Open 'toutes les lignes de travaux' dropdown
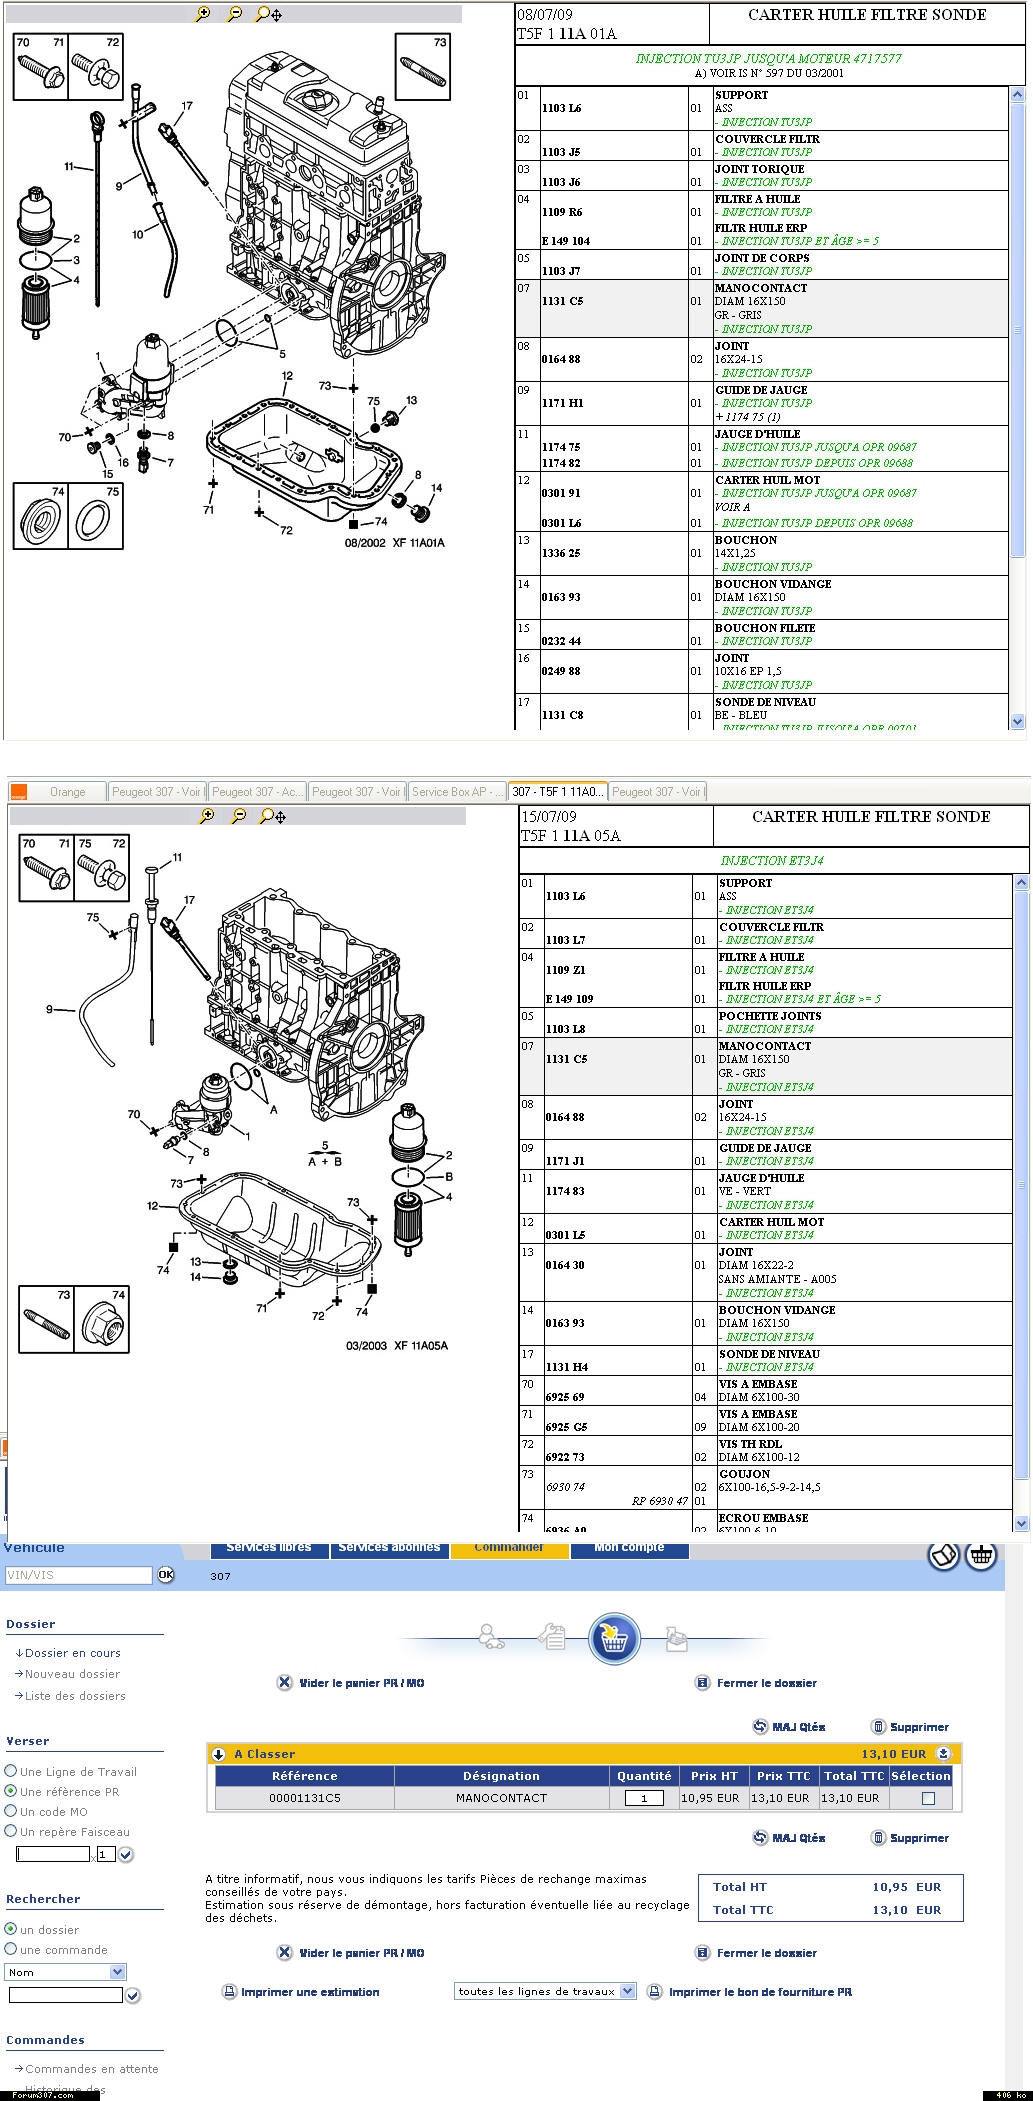1033x2101 pixels. [x=545, y=1991]
